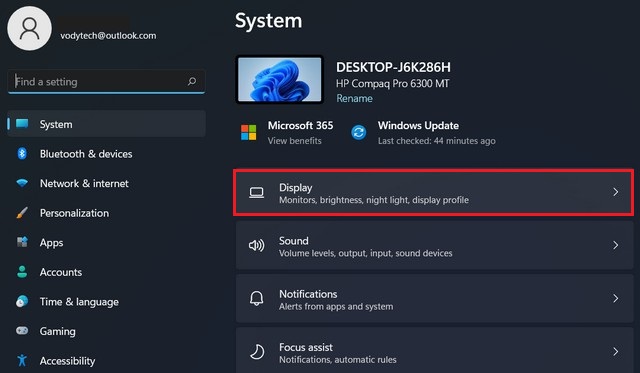This screenshot has height=373, width=640.
Task: Click the DESKTOP-J6K286H device name
Action: pos(393,67)
